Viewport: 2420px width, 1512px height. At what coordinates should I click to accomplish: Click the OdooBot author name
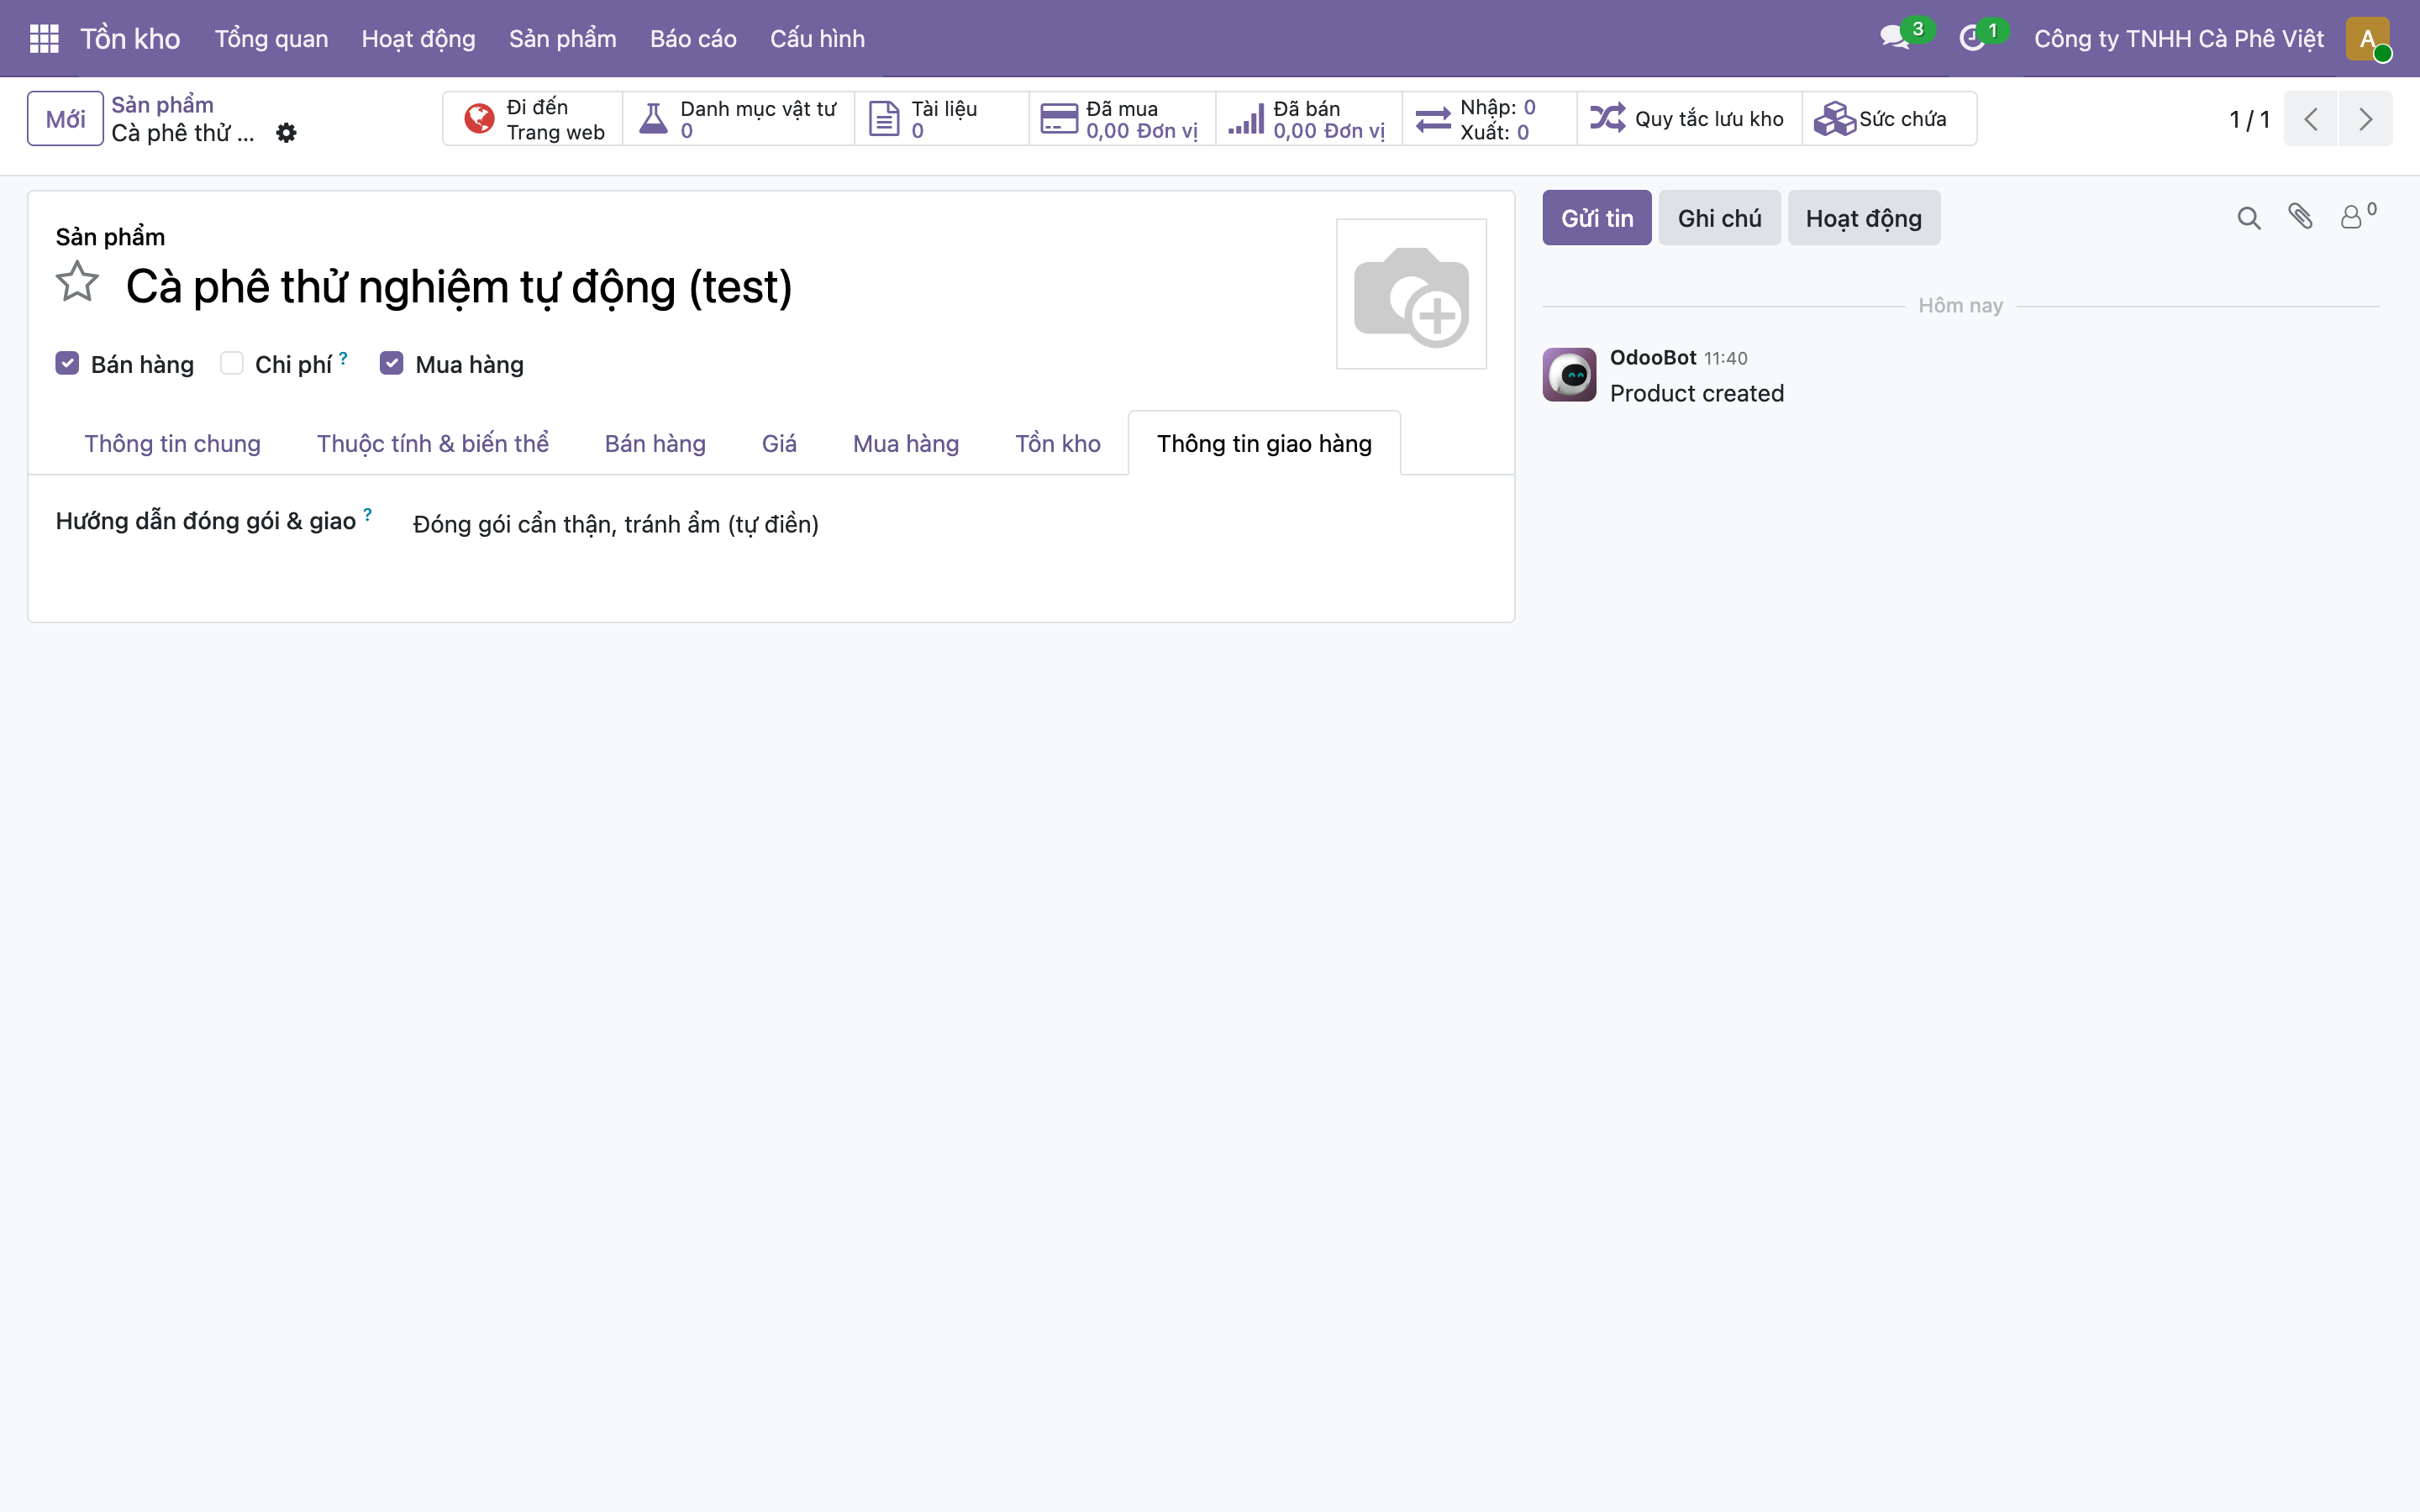coord(1653,357)
